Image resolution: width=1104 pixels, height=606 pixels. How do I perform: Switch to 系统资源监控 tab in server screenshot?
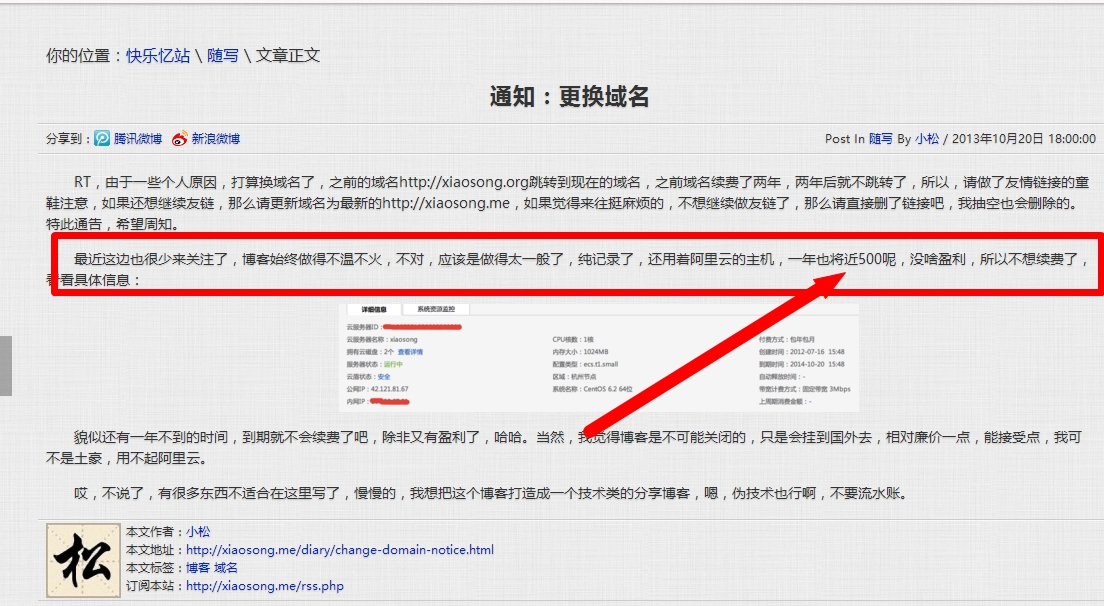437,310
